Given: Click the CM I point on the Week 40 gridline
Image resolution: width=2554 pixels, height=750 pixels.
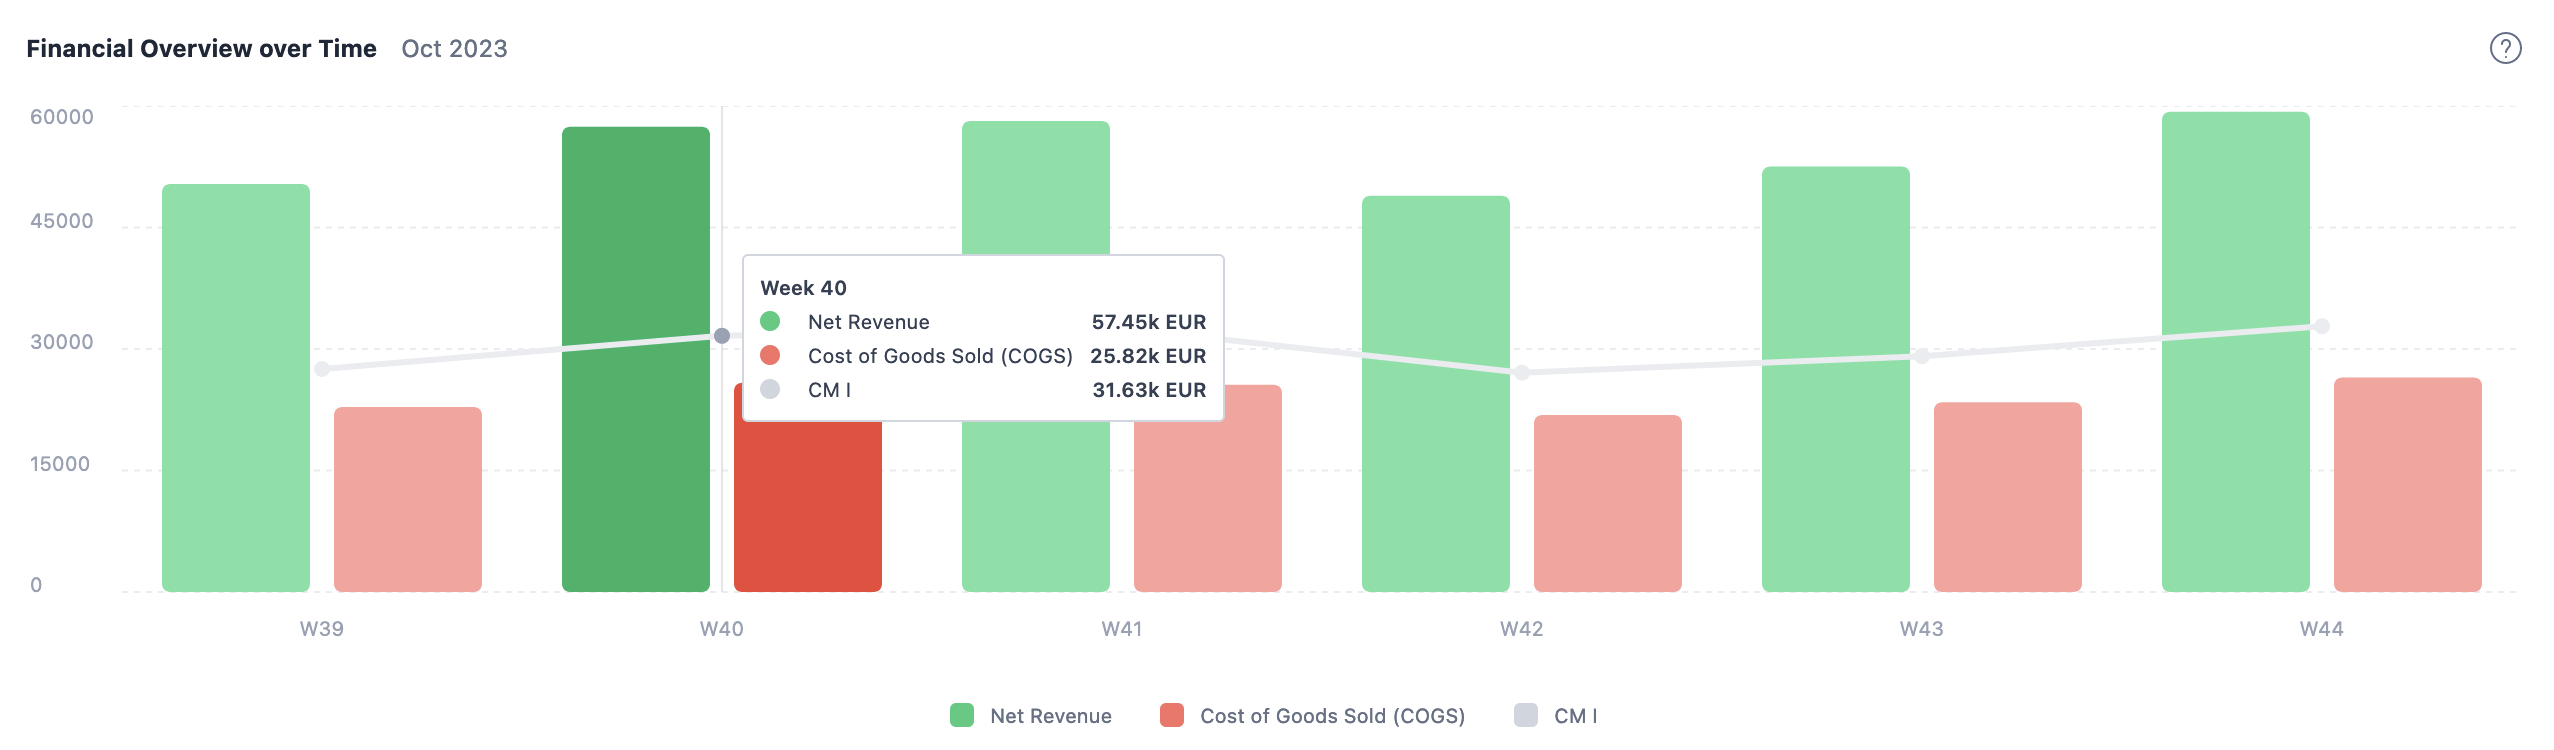Looking at the screenshot, I should coord(720,335).
